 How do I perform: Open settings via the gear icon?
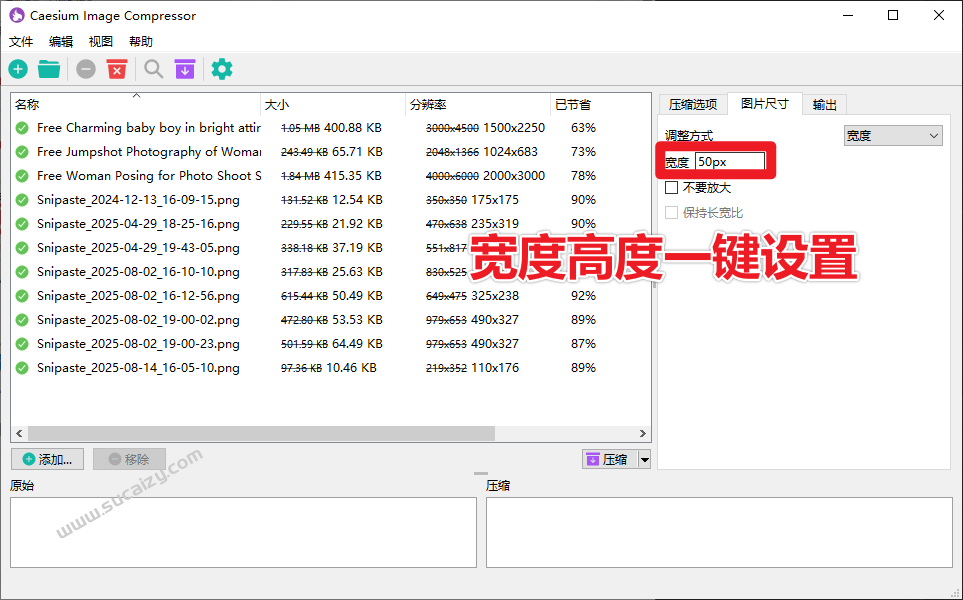click(x=221, y=69)
